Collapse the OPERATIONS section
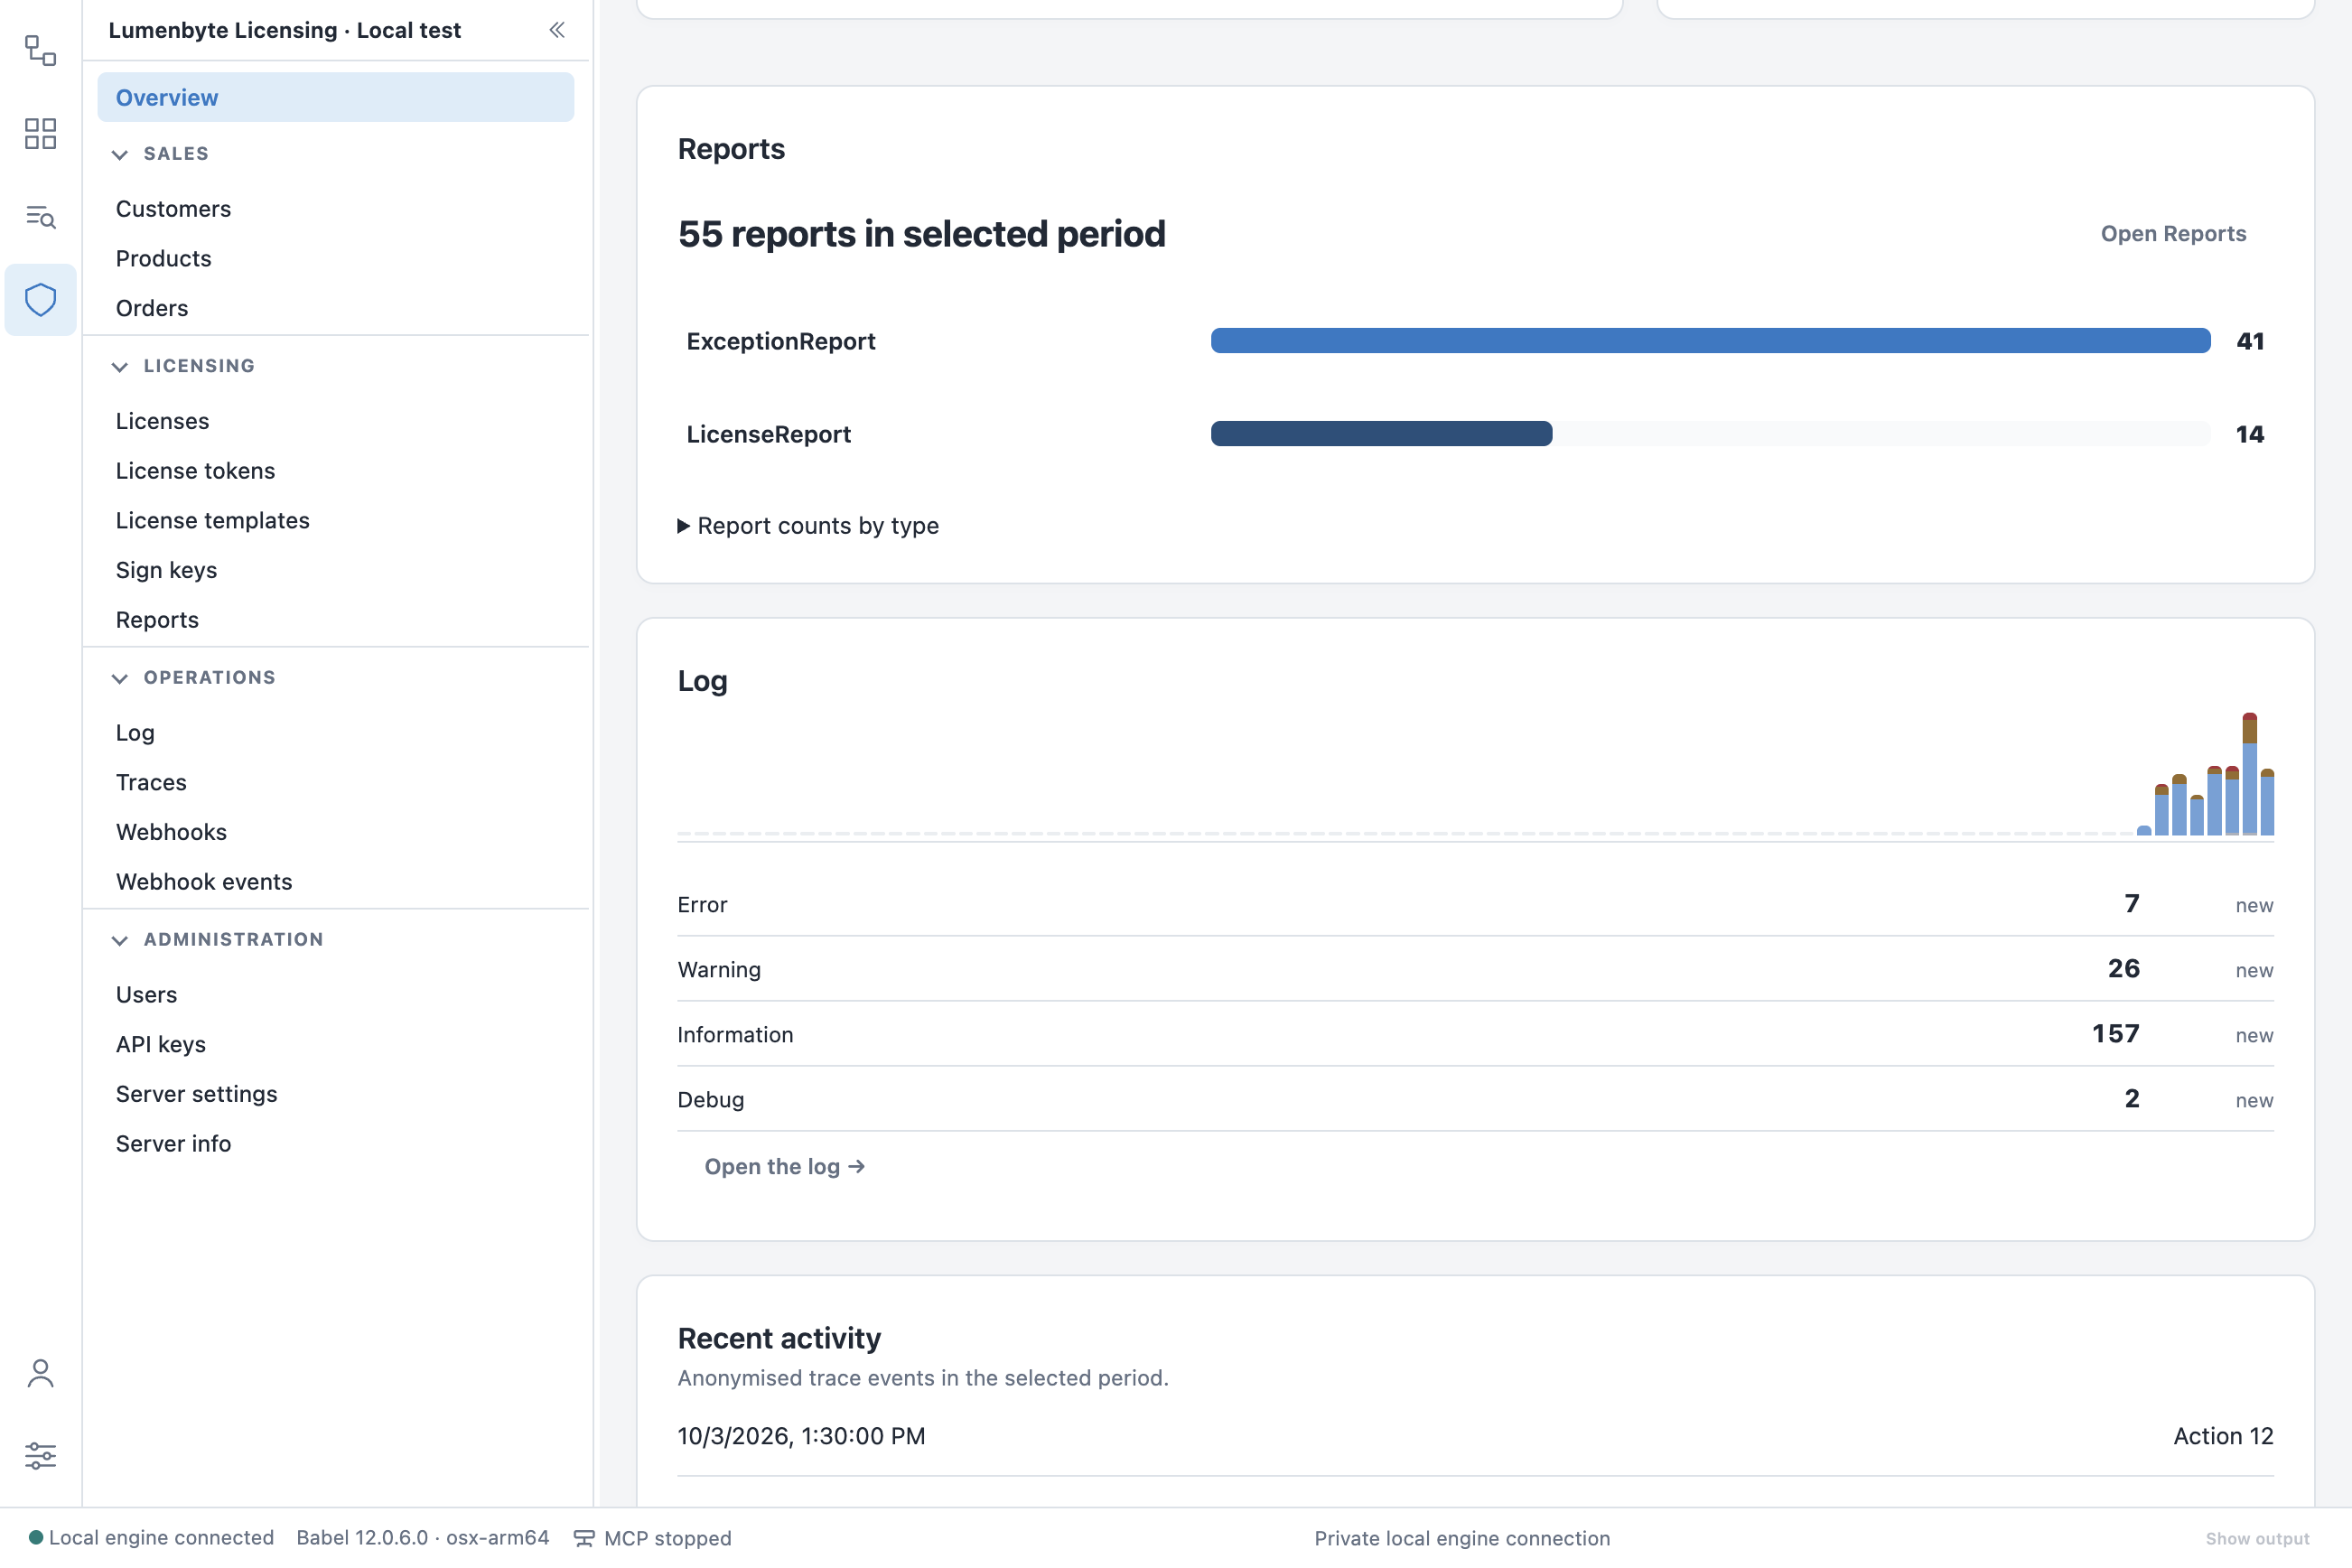This screenshot has height=1568, width=2352. coord(119,678)
